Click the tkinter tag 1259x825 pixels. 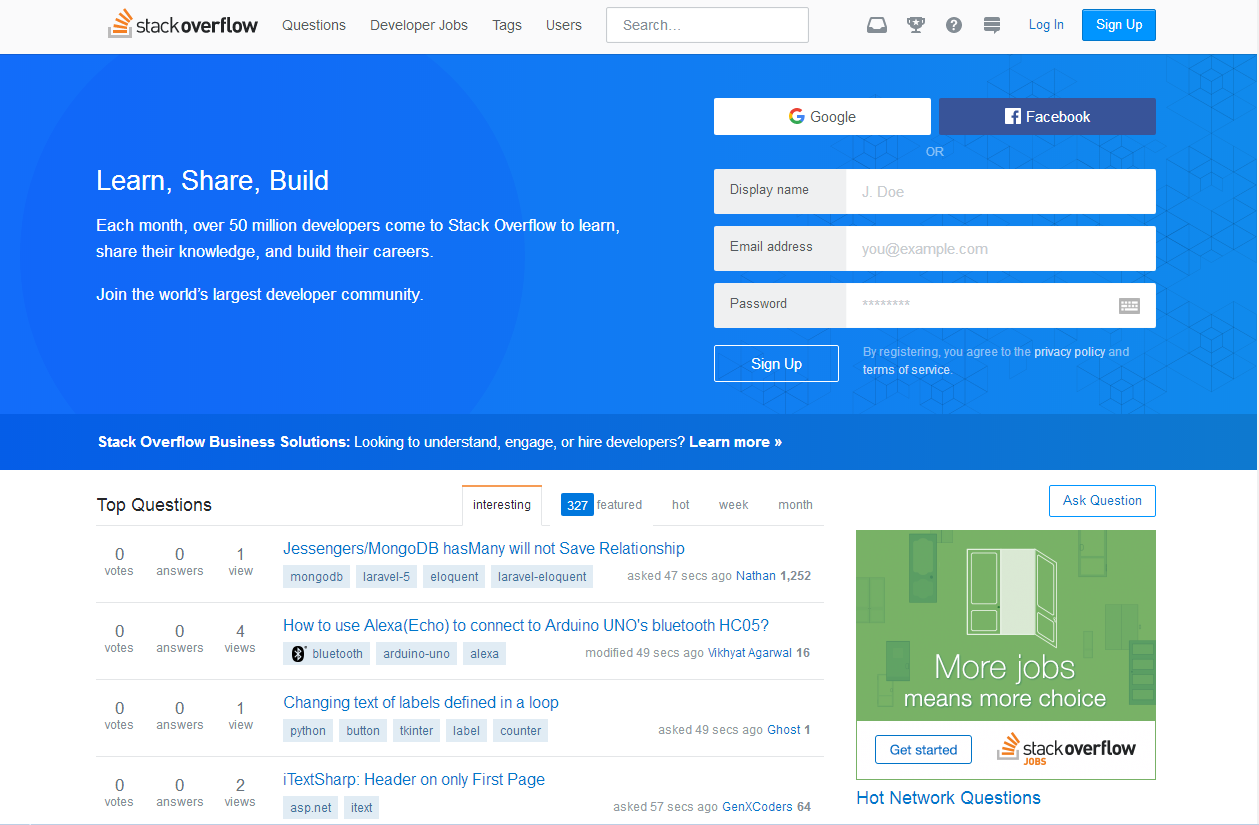417,731
